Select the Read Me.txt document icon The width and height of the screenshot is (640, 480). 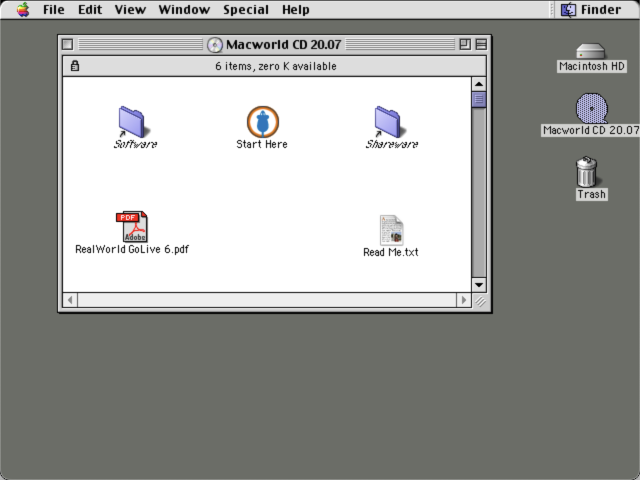391,230
